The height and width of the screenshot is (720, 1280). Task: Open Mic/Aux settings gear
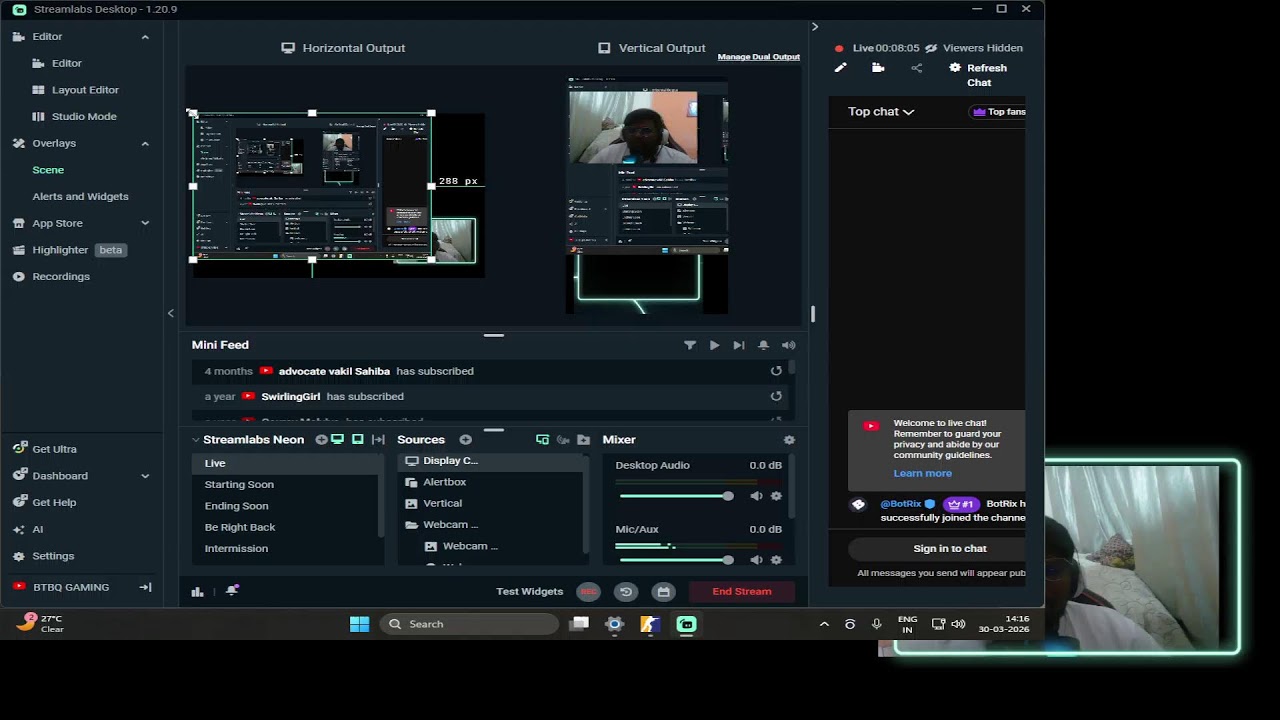pos(776,560)
